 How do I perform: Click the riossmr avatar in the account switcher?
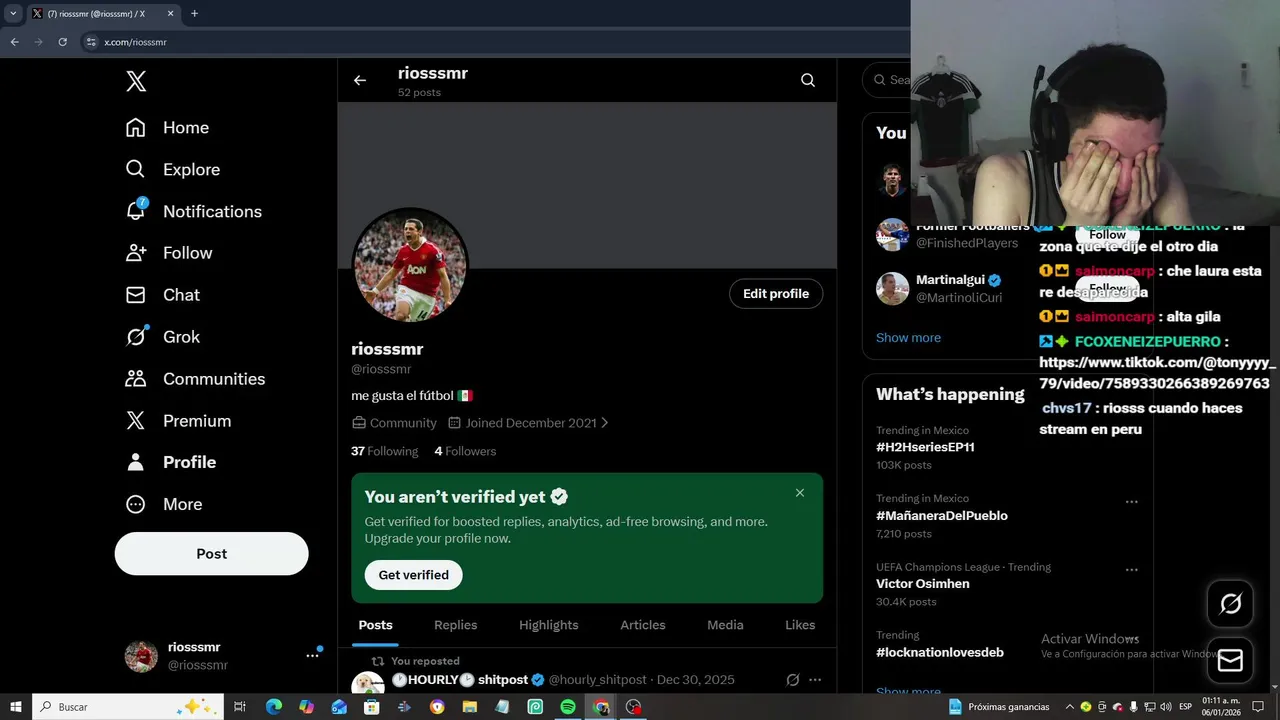[141, 656]
